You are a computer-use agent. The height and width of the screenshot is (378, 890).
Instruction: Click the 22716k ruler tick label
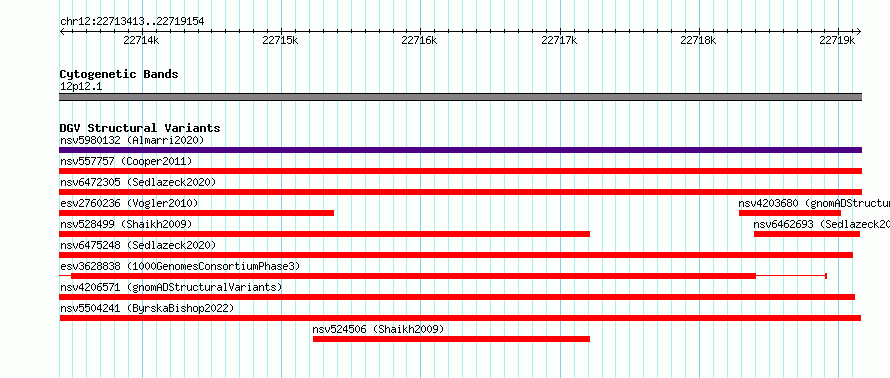point(419,41)
